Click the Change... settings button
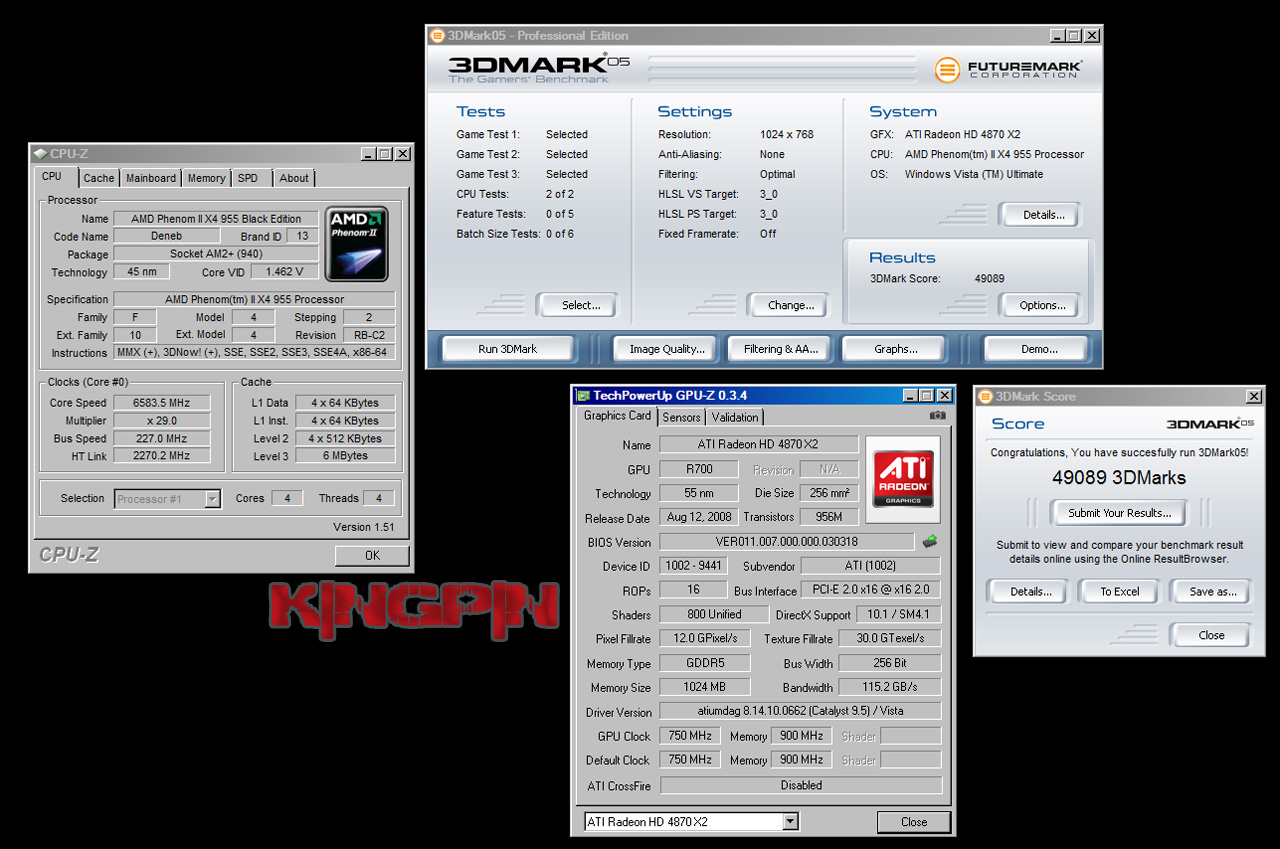This screenshot has height=849, width=1280. [790, 305]
